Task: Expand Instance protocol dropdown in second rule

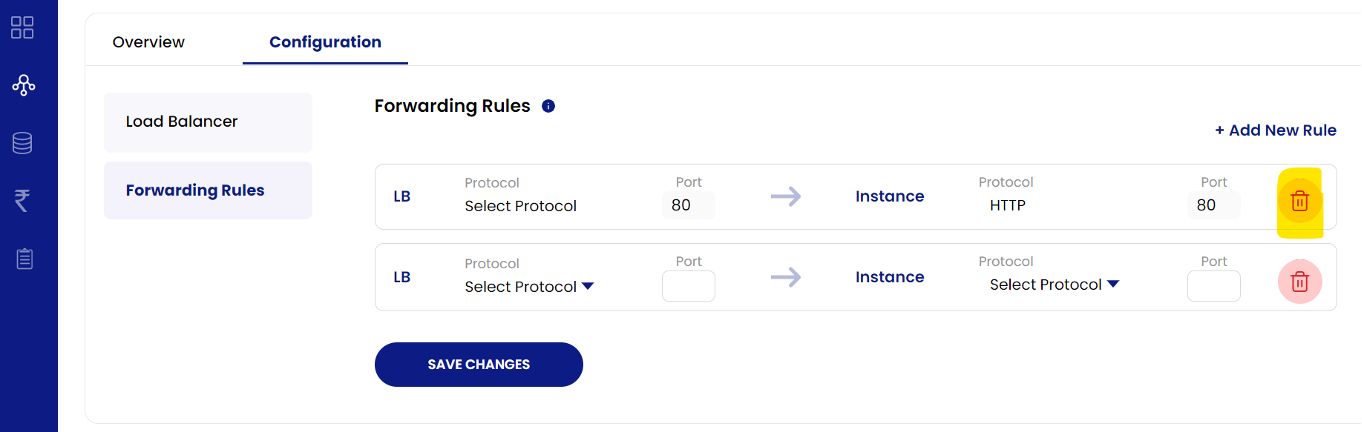Action: pos(1054,285)
